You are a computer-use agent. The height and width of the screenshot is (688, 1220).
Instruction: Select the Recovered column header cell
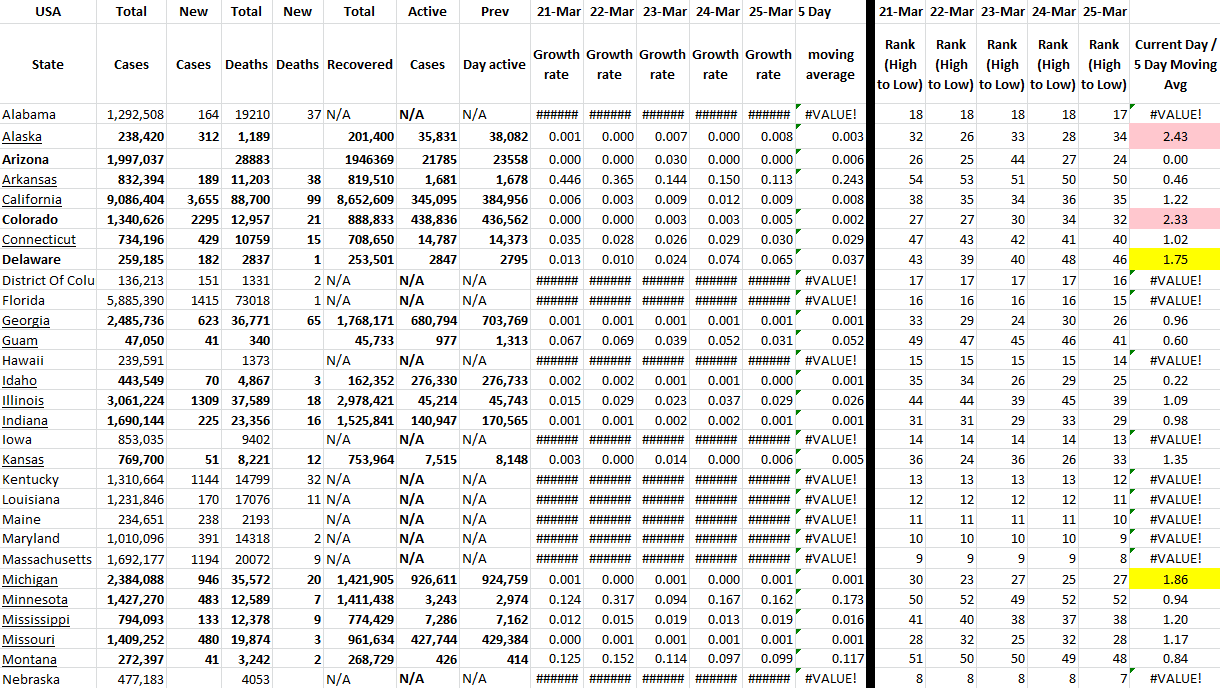click(360, 64)
